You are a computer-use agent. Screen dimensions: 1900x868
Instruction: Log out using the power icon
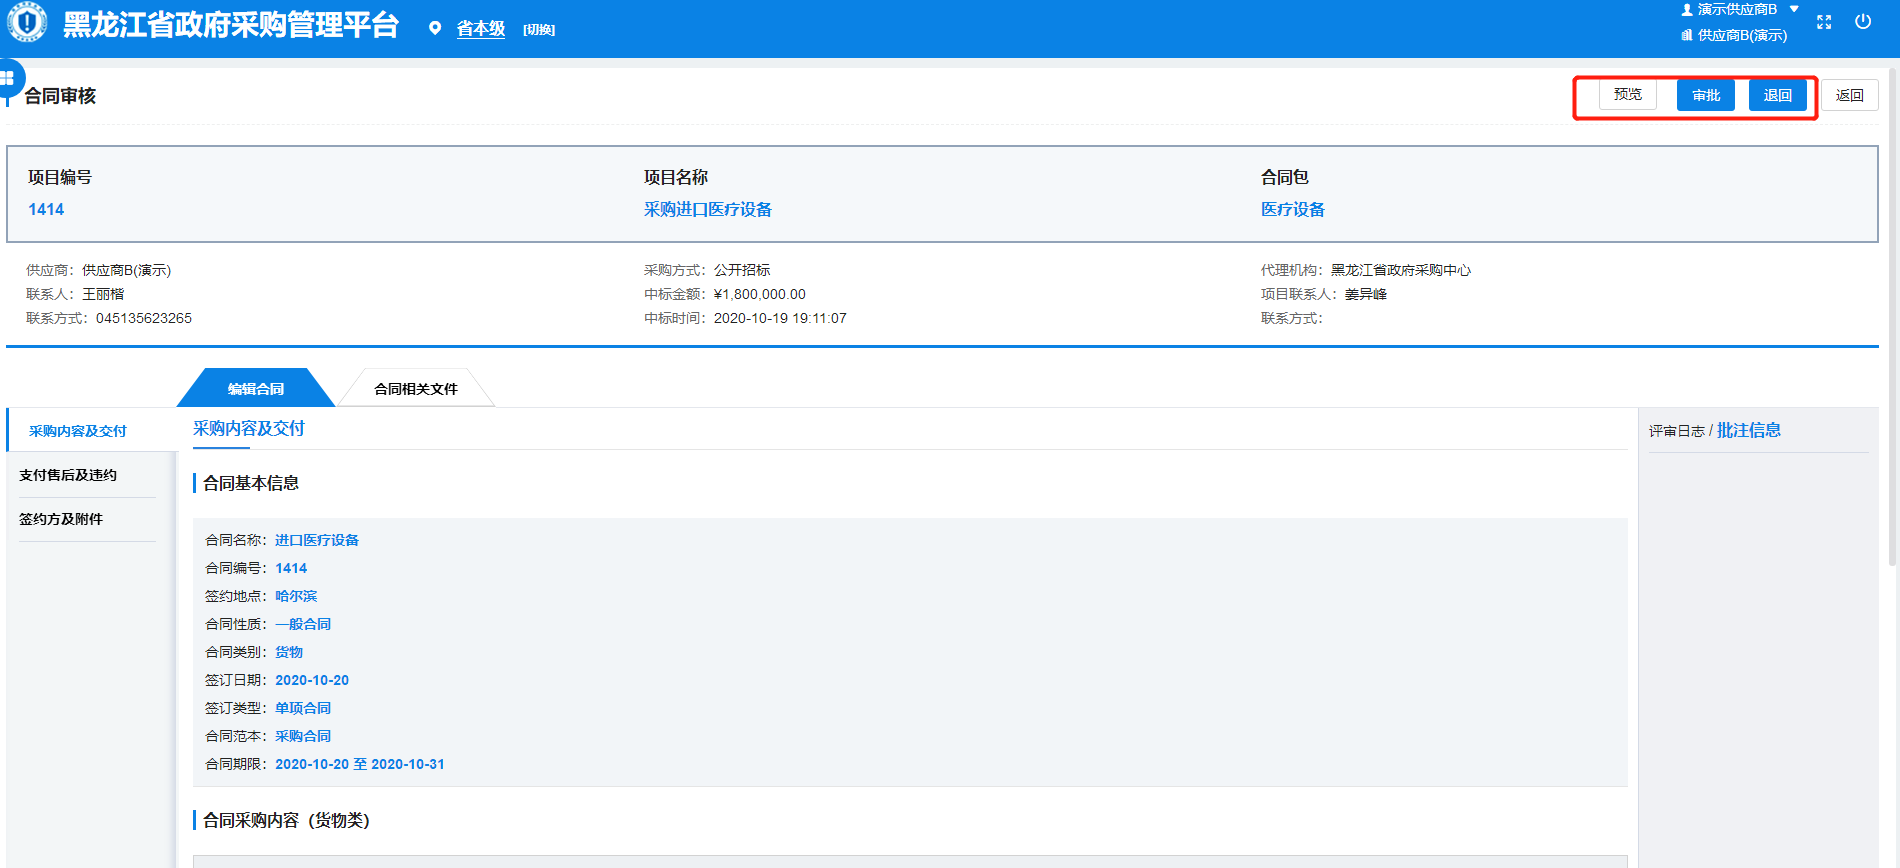coord(1863,22)
